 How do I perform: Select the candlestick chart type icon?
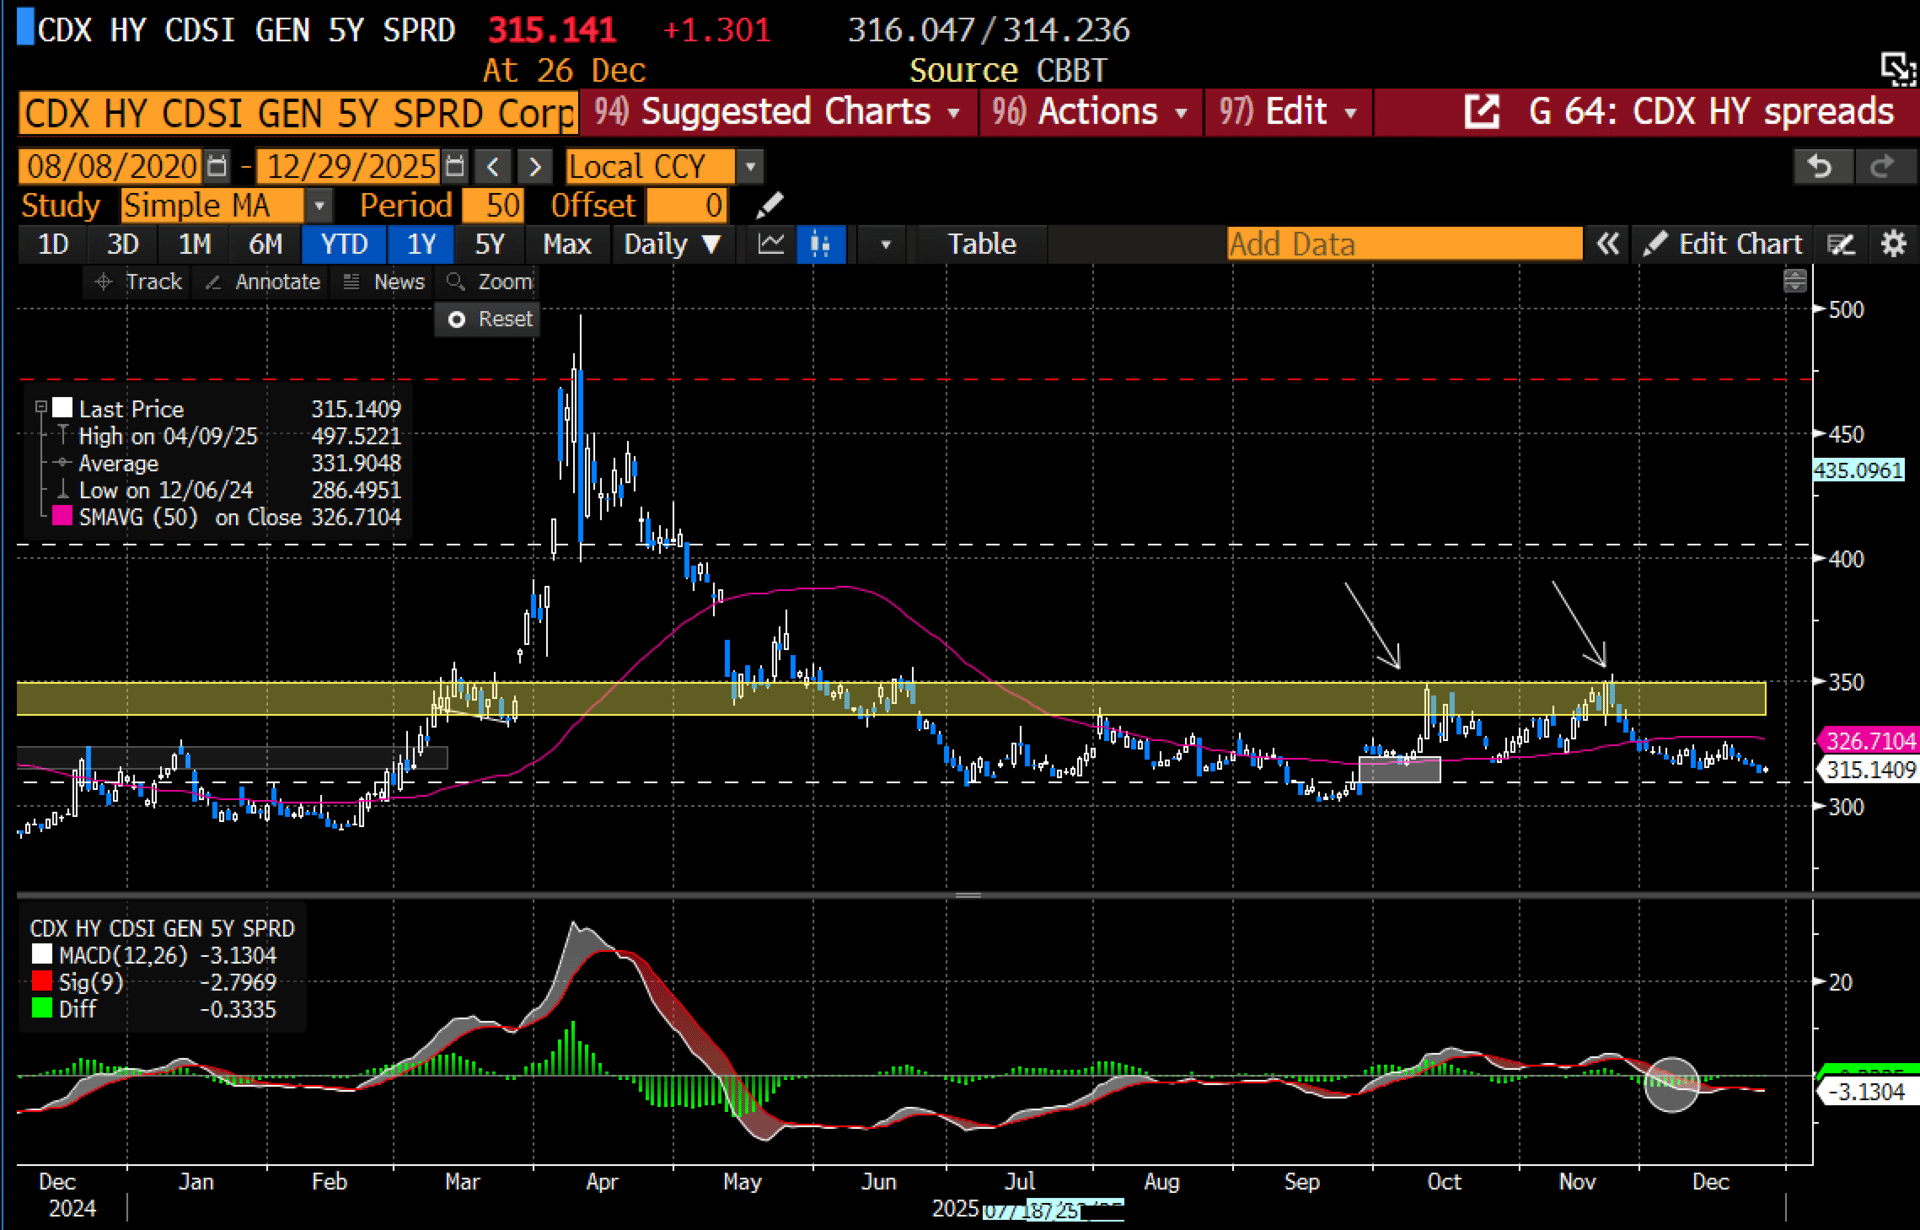coord(821,244)
